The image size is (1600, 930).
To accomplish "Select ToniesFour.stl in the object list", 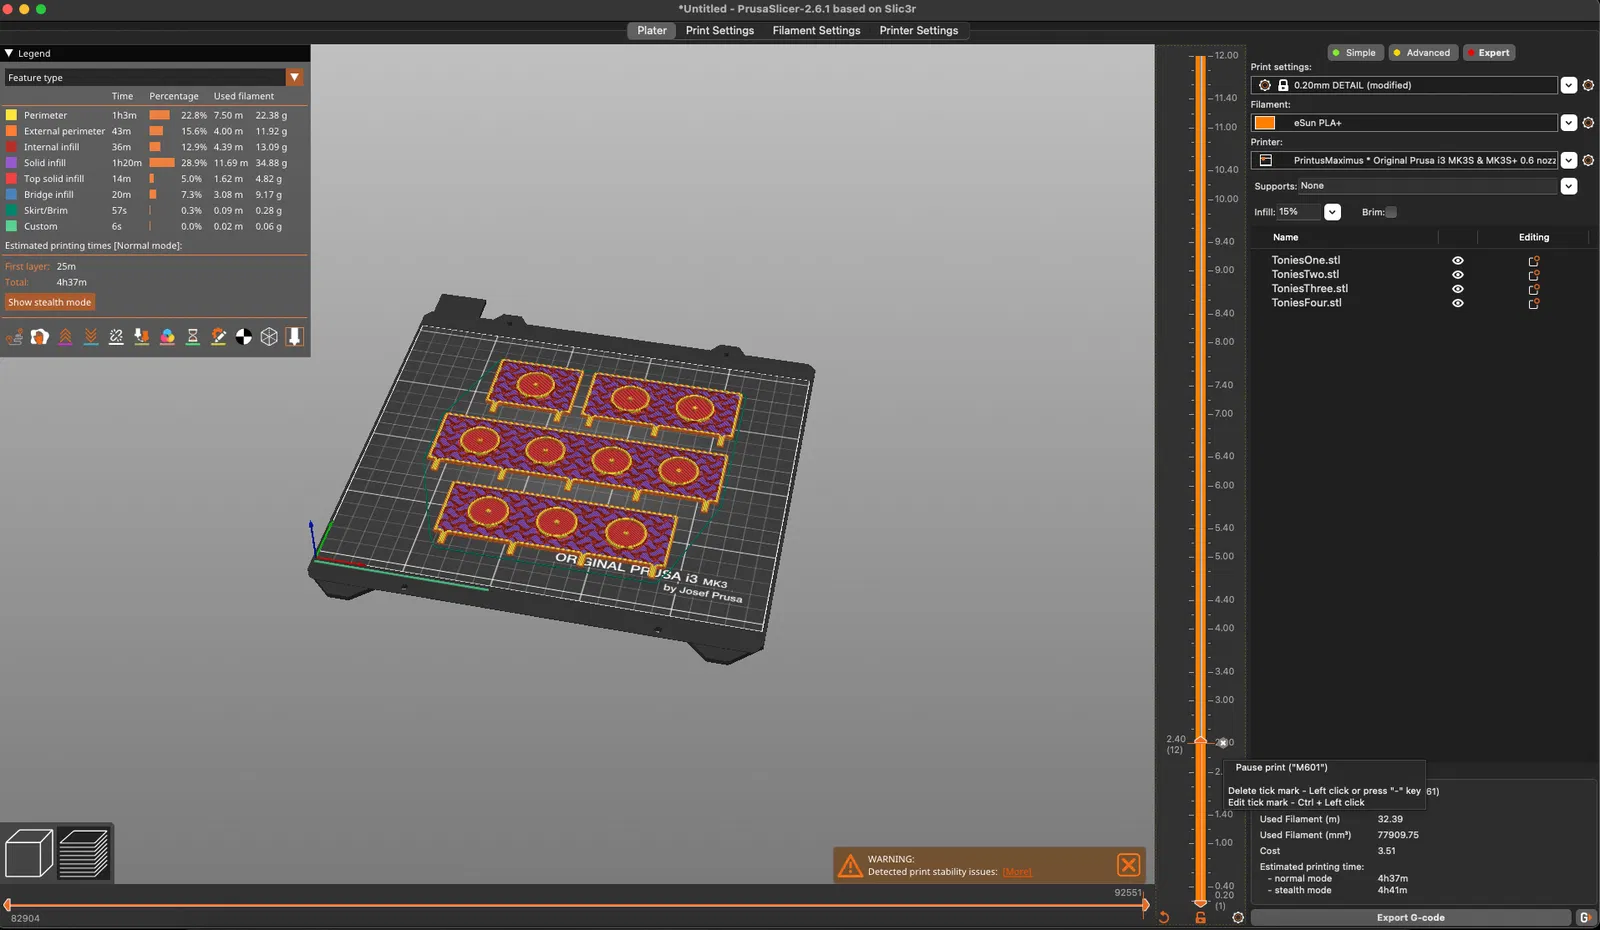I will pyautogui.click(x=1307, y=303).
